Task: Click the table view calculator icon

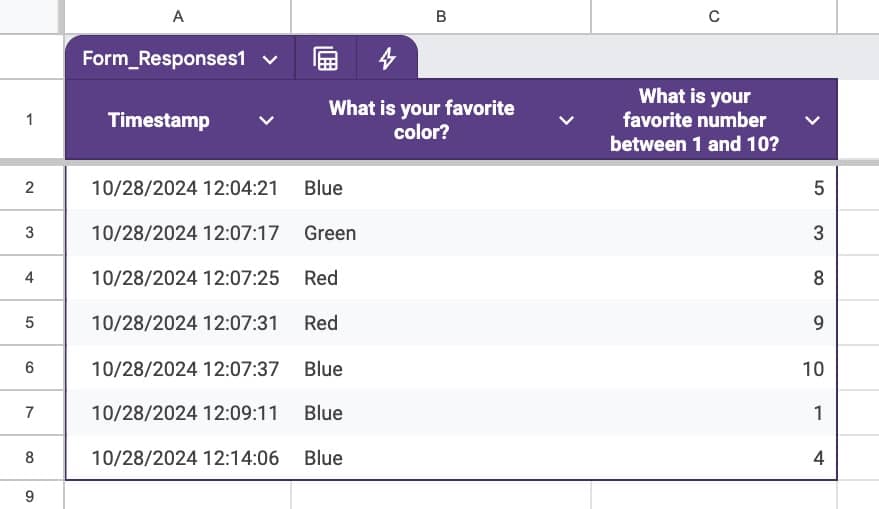Action: click(325, 59)
